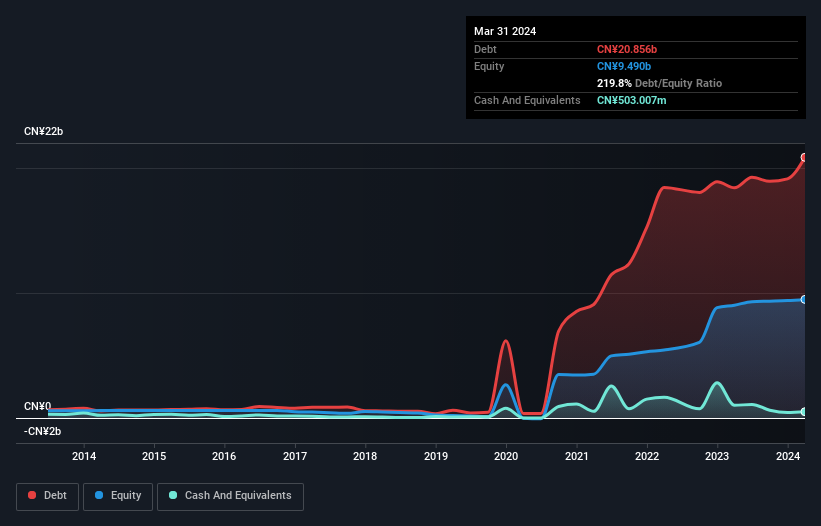Screen dimensions: 821x526
Task: Click the 2016 x-axis label
Action: [224, 456]
